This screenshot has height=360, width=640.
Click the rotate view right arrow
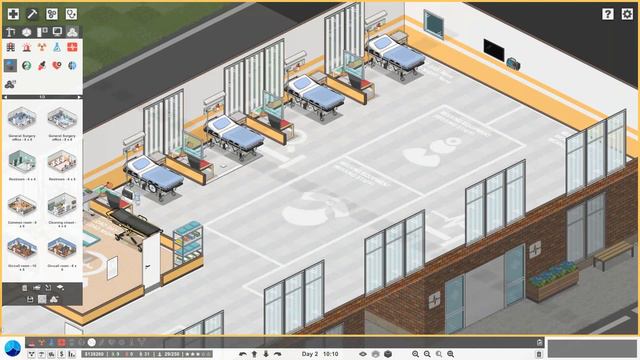click(278, 354)
